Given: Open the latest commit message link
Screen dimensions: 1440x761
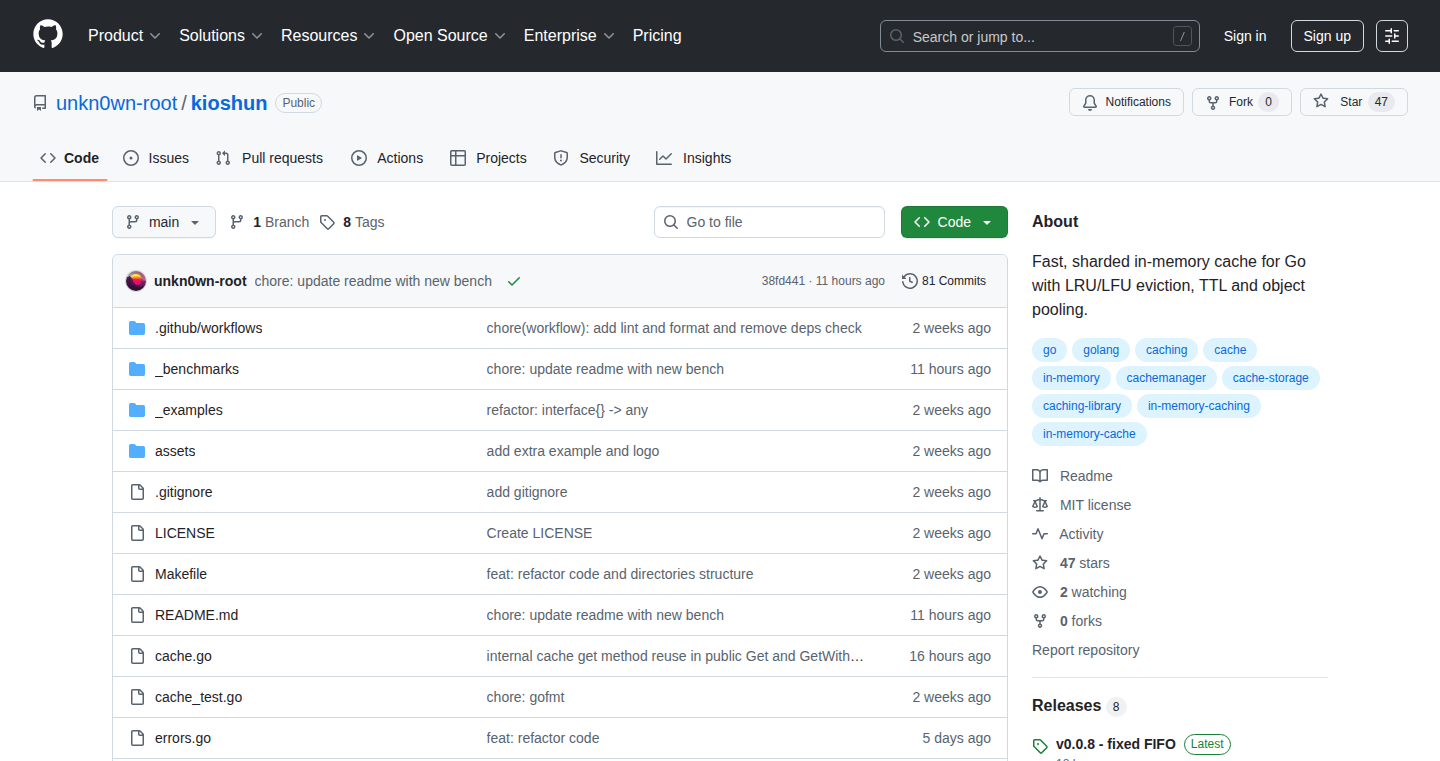Looking at the screenshot, I should 373,281.
